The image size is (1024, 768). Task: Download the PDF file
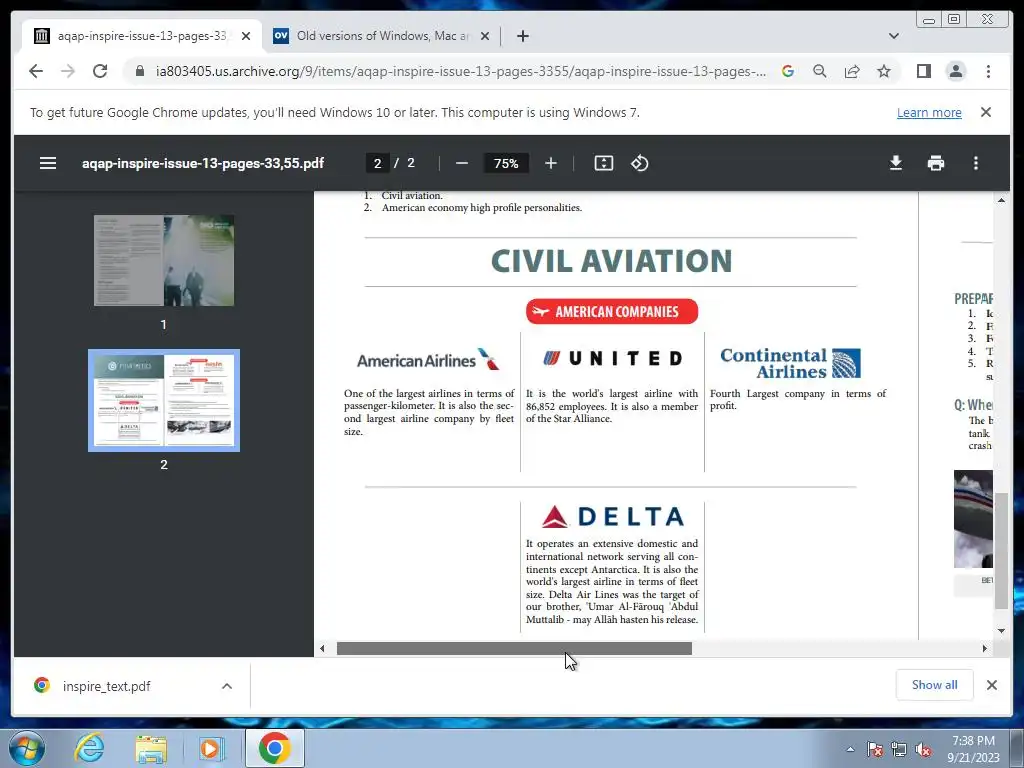(896, 163)
